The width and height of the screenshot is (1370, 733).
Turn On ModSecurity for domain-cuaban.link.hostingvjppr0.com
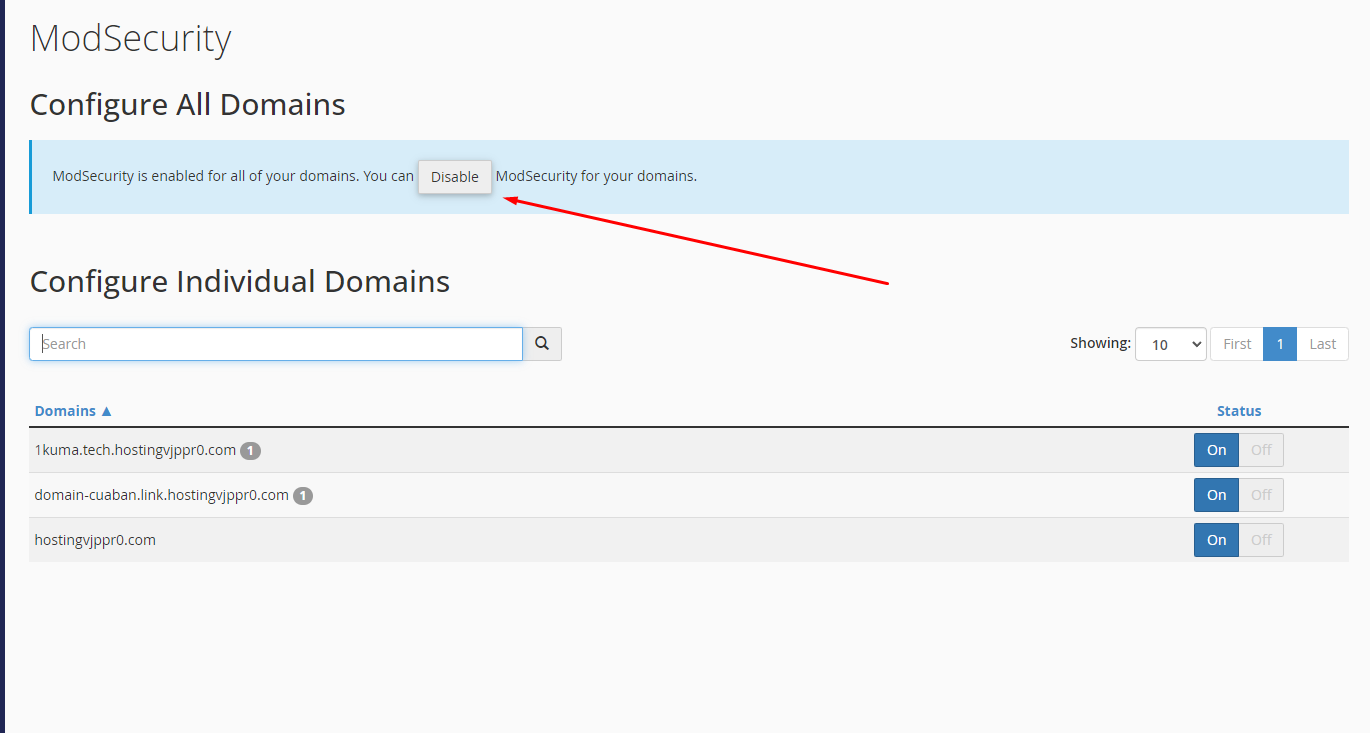point(1217,495)
